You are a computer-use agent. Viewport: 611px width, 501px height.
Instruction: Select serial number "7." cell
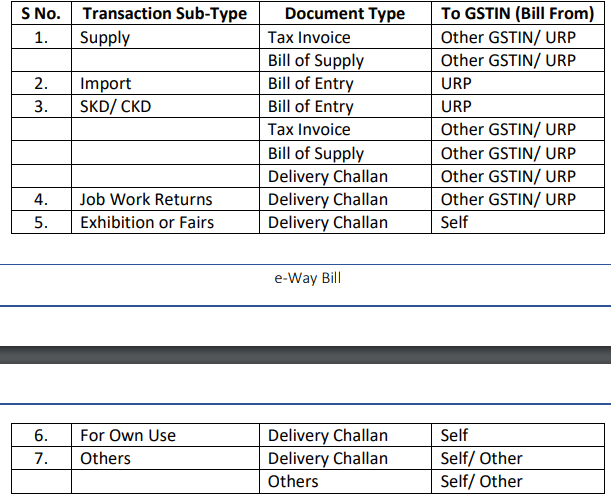[41, 458]
